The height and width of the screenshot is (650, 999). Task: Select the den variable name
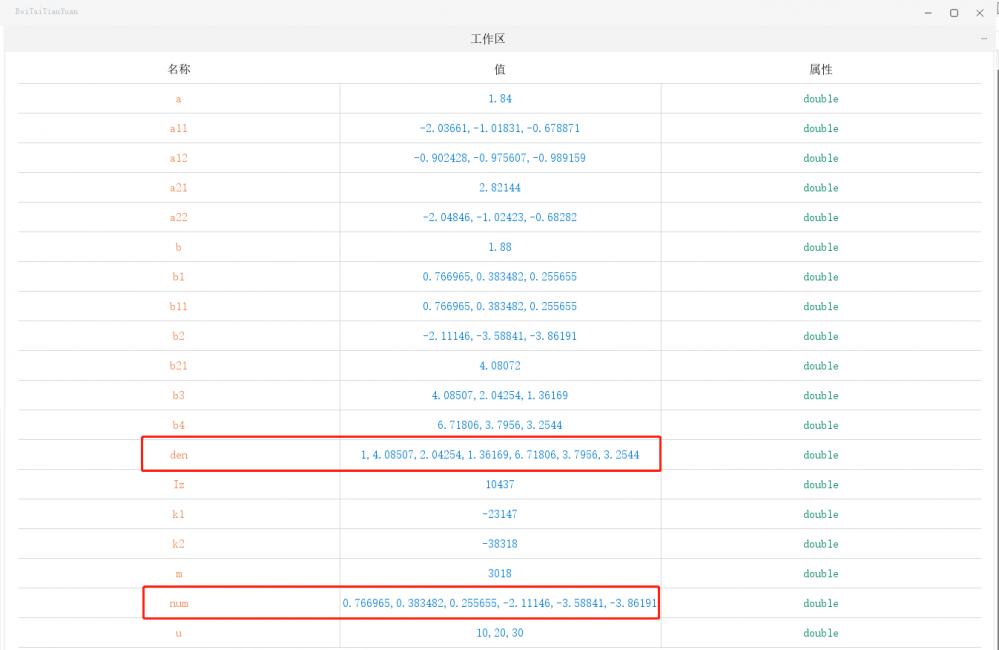tap(179, 455)
